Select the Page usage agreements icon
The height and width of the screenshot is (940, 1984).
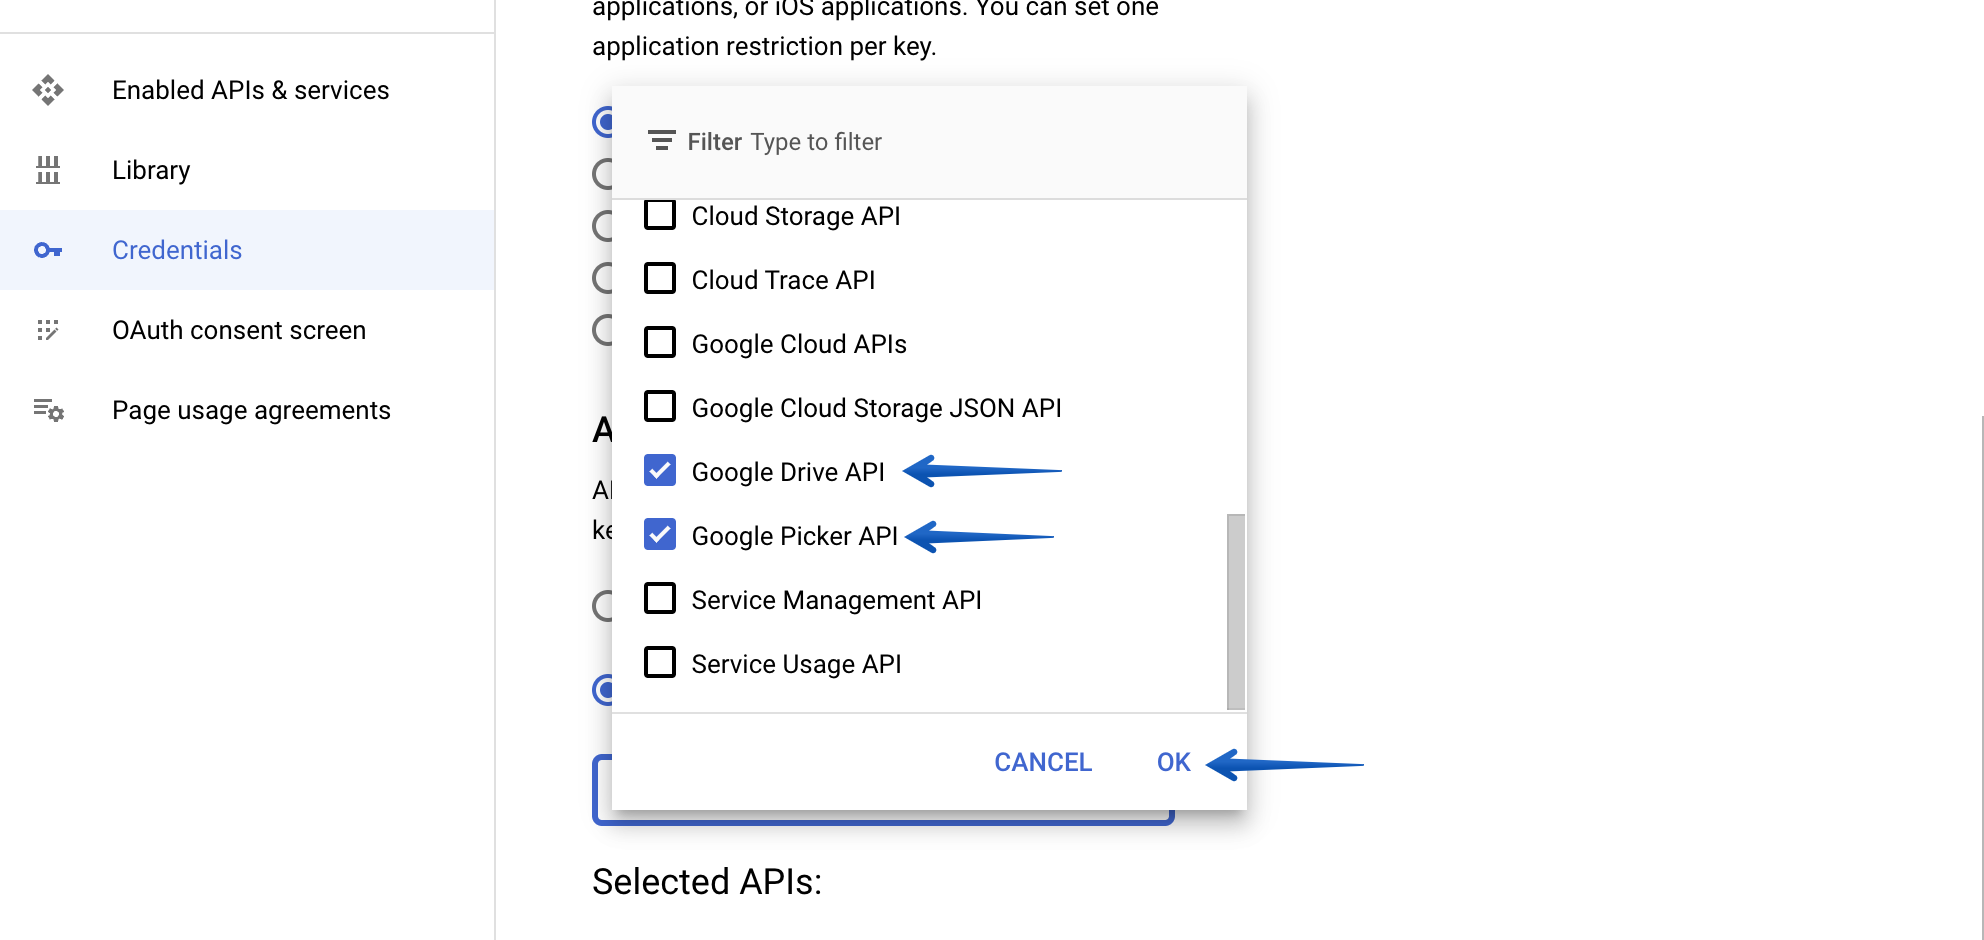point(48,410)
